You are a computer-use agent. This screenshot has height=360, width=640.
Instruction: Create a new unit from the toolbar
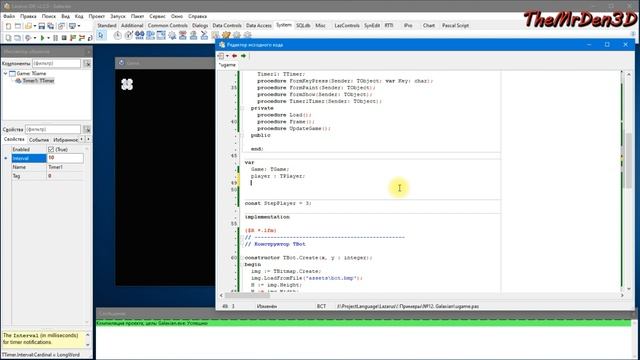point(8,26)
